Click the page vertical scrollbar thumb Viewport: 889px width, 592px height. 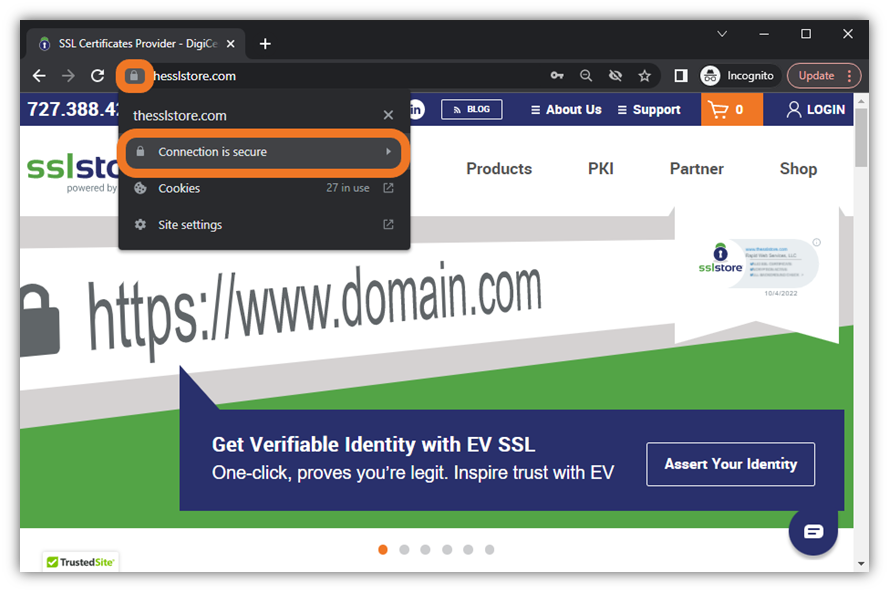(861, 137)
